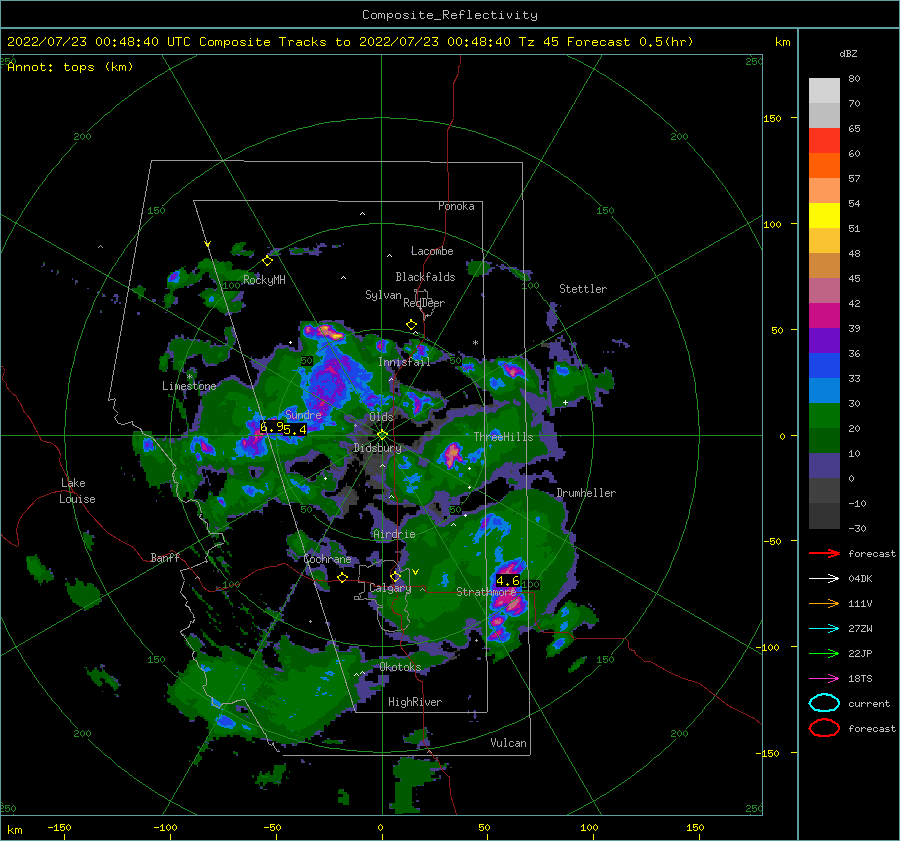Screen dimensions: 900x841
Task: Select the slate purple 0-10 dBZ swatch
Action: pos(824,466)
